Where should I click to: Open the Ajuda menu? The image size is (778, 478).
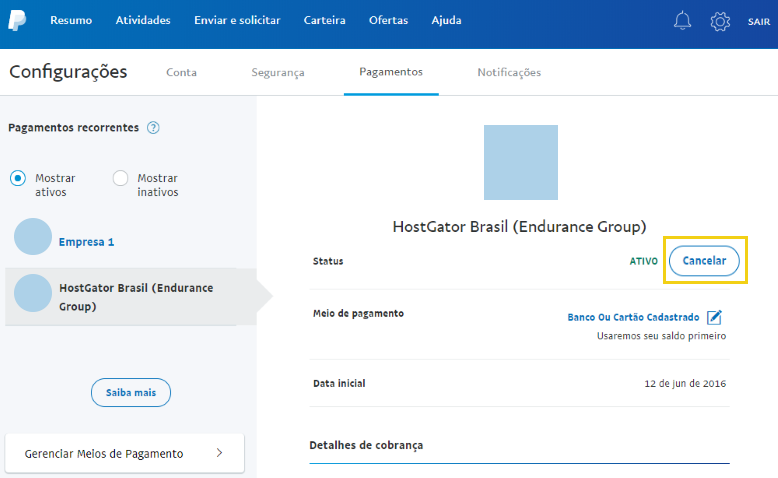click(447, 20)
